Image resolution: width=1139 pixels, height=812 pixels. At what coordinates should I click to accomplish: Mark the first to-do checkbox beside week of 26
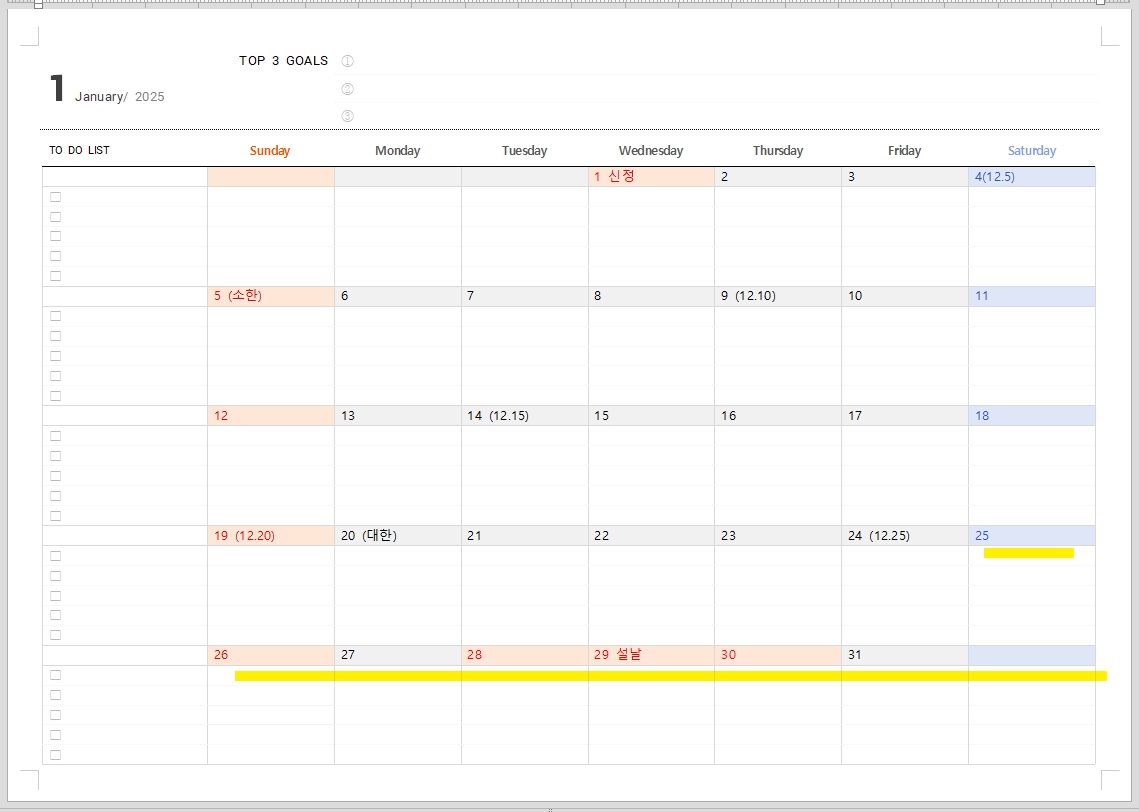55,675
